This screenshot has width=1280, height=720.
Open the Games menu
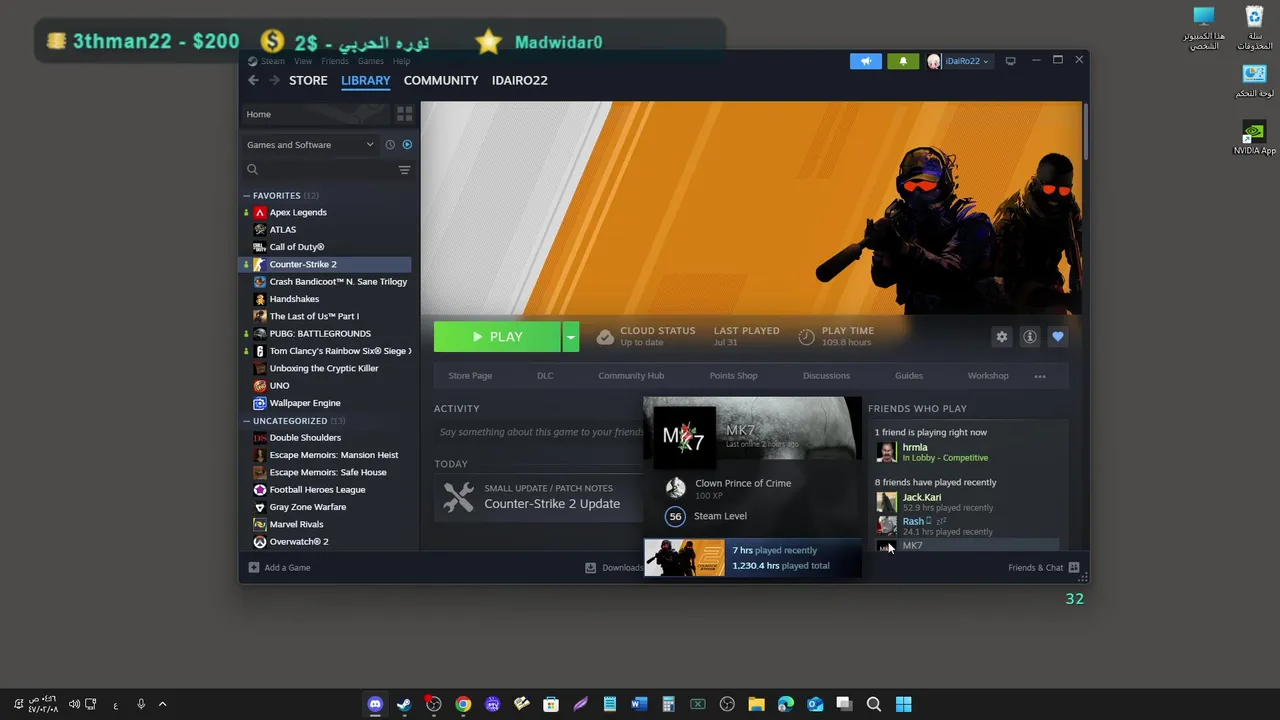(x=371, y=61)
